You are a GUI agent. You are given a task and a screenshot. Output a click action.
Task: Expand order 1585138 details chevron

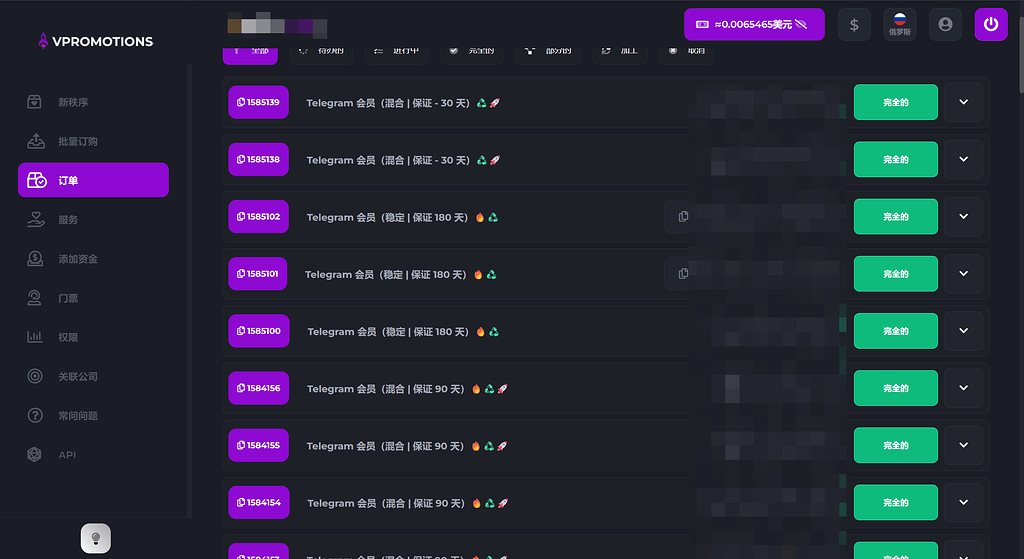(963, 159)
